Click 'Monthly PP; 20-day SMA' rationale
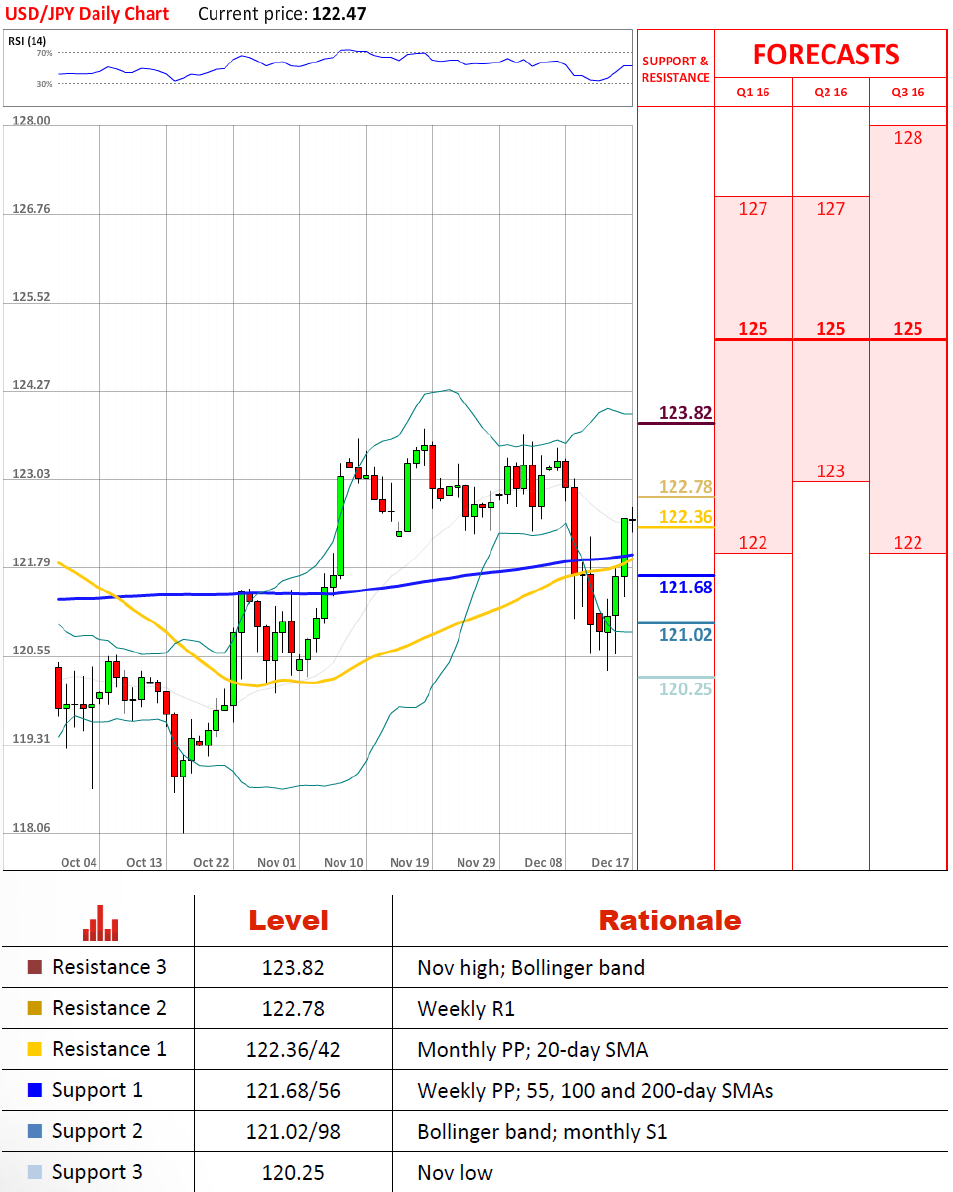This screenshot has width=953, height=1192. tap(533, 1050)
